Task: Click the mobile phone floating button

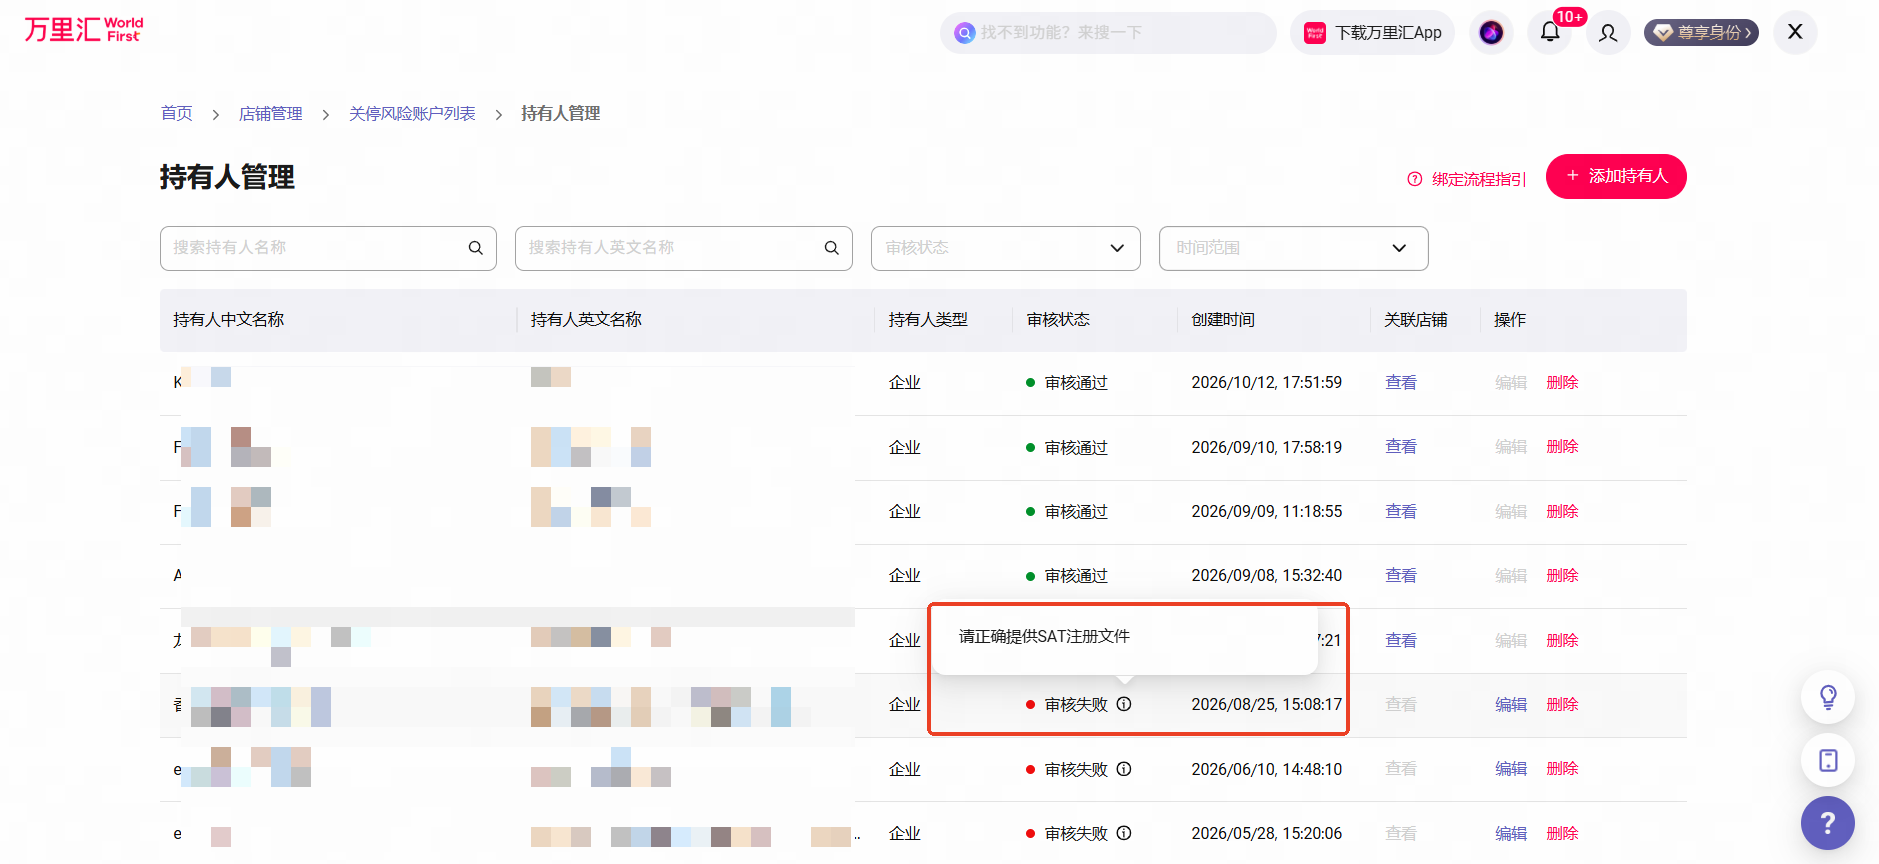Action: (x=1828, y=760)
